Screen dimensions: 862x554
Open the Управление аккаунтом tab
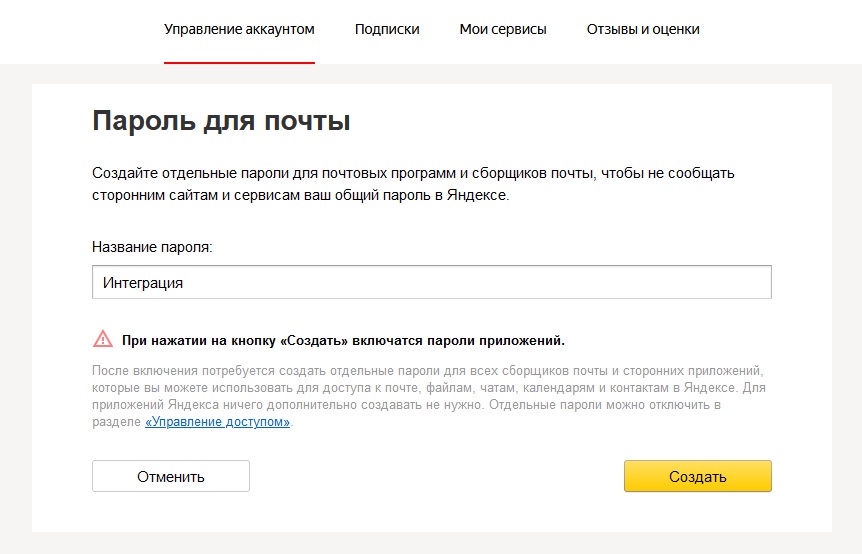click(x=239, y=29)
